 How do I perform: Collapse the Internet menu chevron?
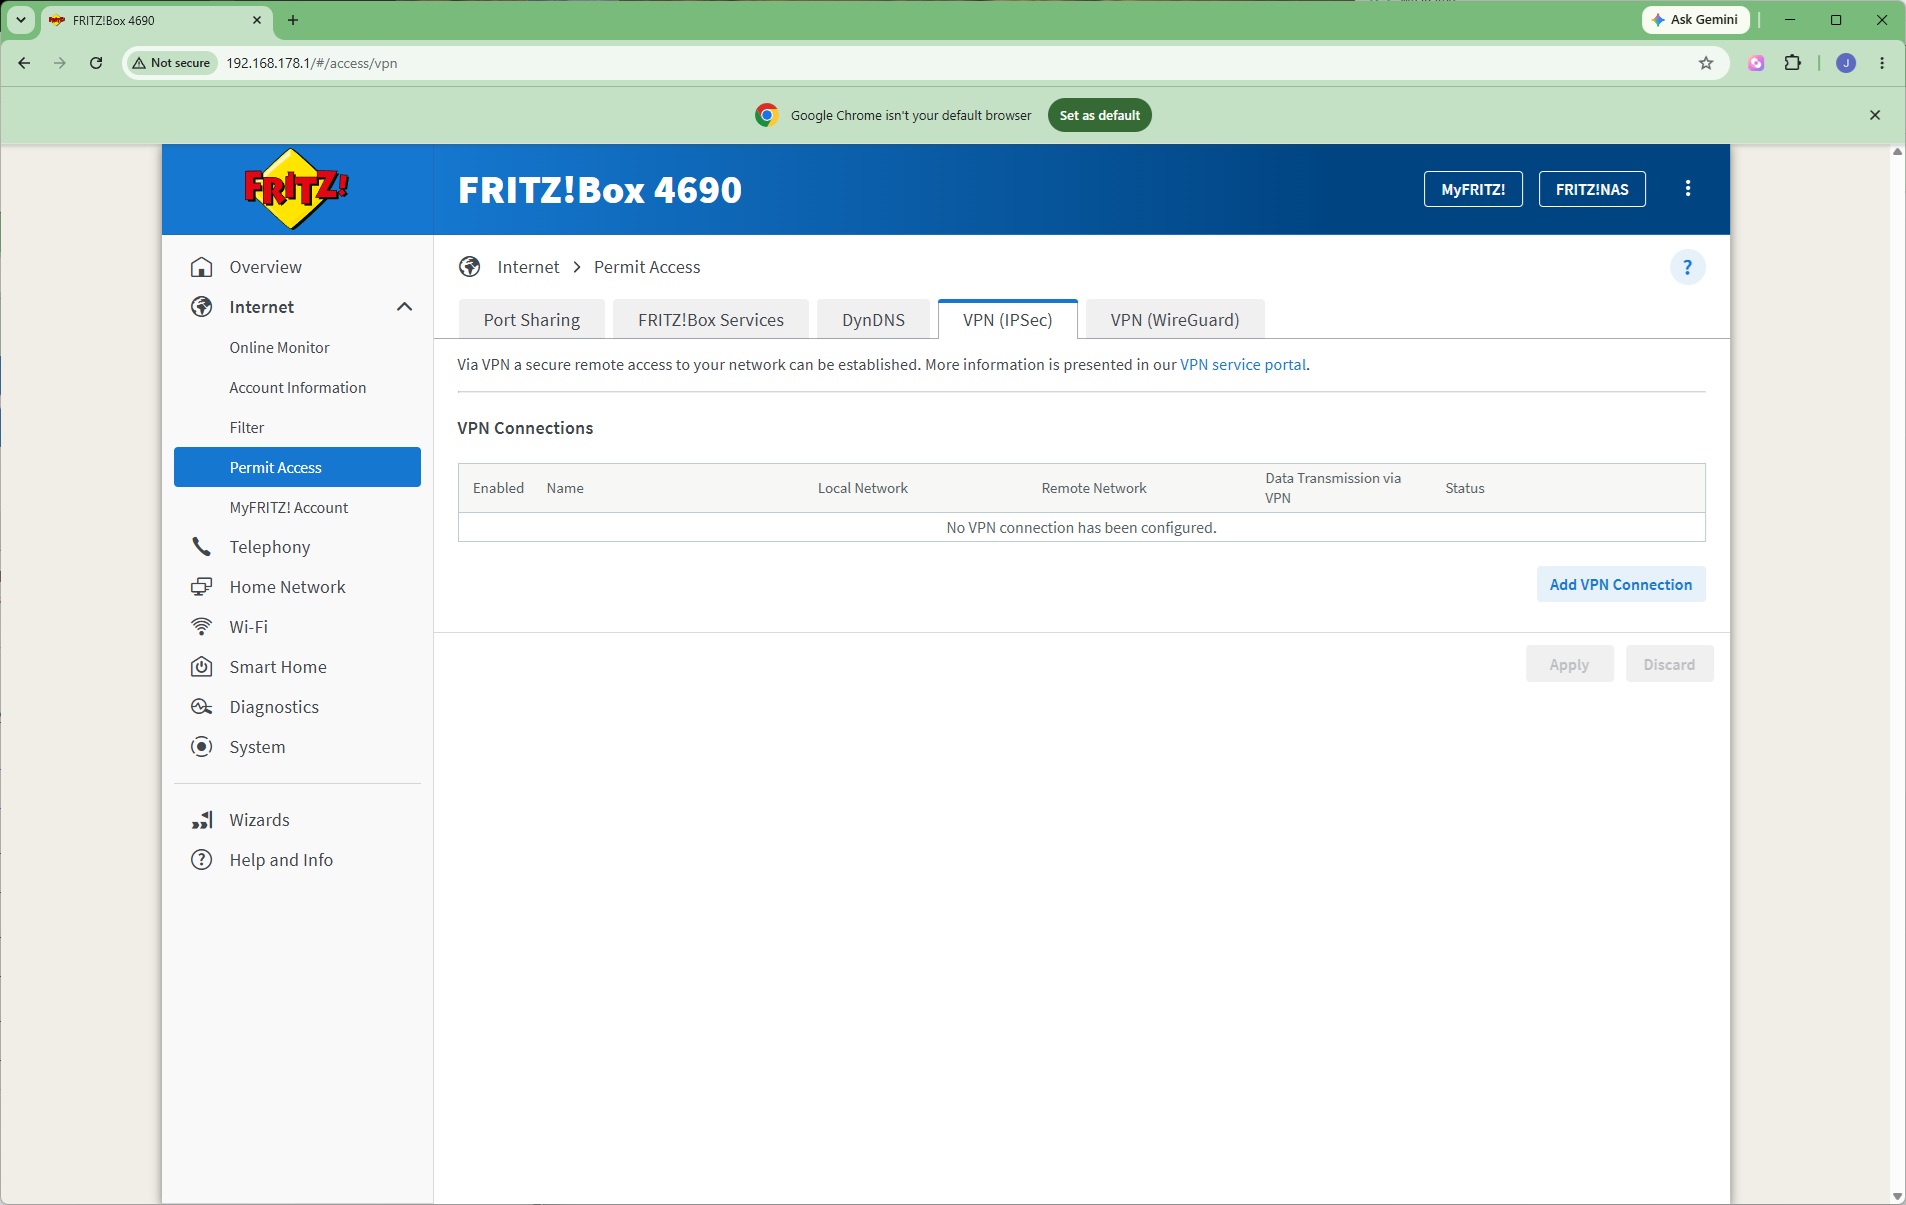pos(404,307)
